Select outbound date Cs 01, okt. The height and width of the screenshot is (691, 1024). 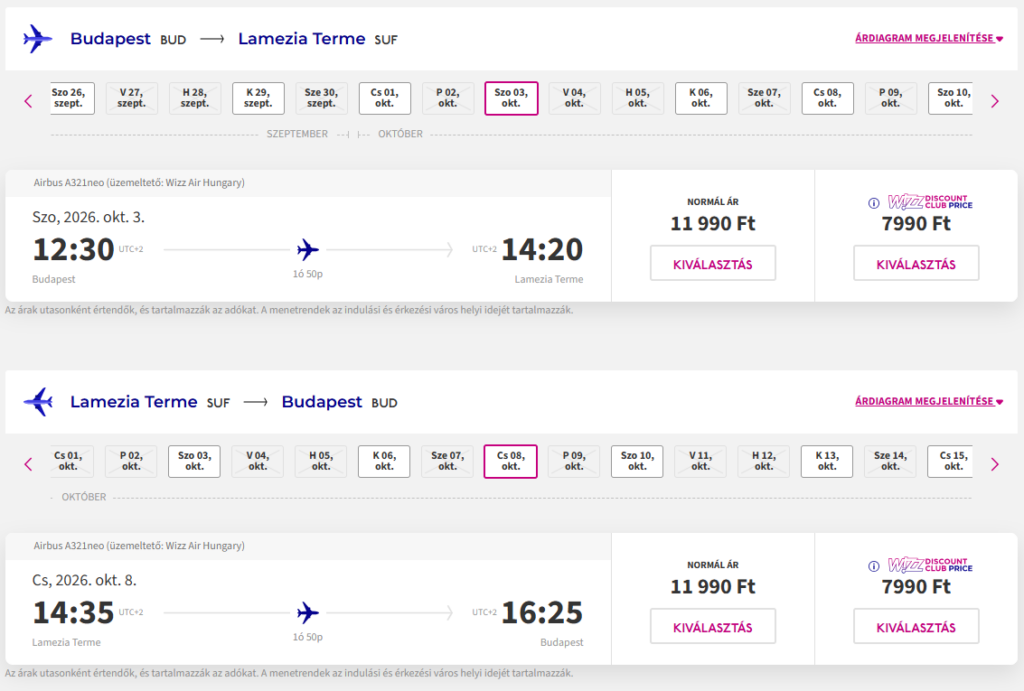(x=385, y=98)
